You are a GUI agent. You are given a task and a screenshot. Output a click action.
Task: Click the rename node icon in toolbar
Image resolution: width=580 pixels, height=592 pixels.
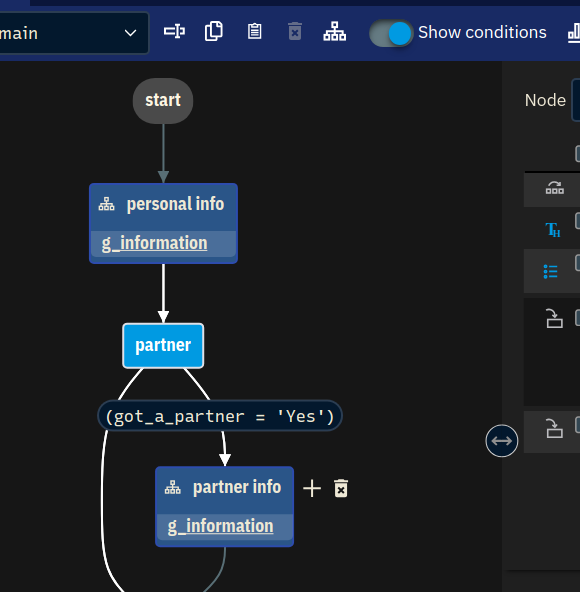174,31
